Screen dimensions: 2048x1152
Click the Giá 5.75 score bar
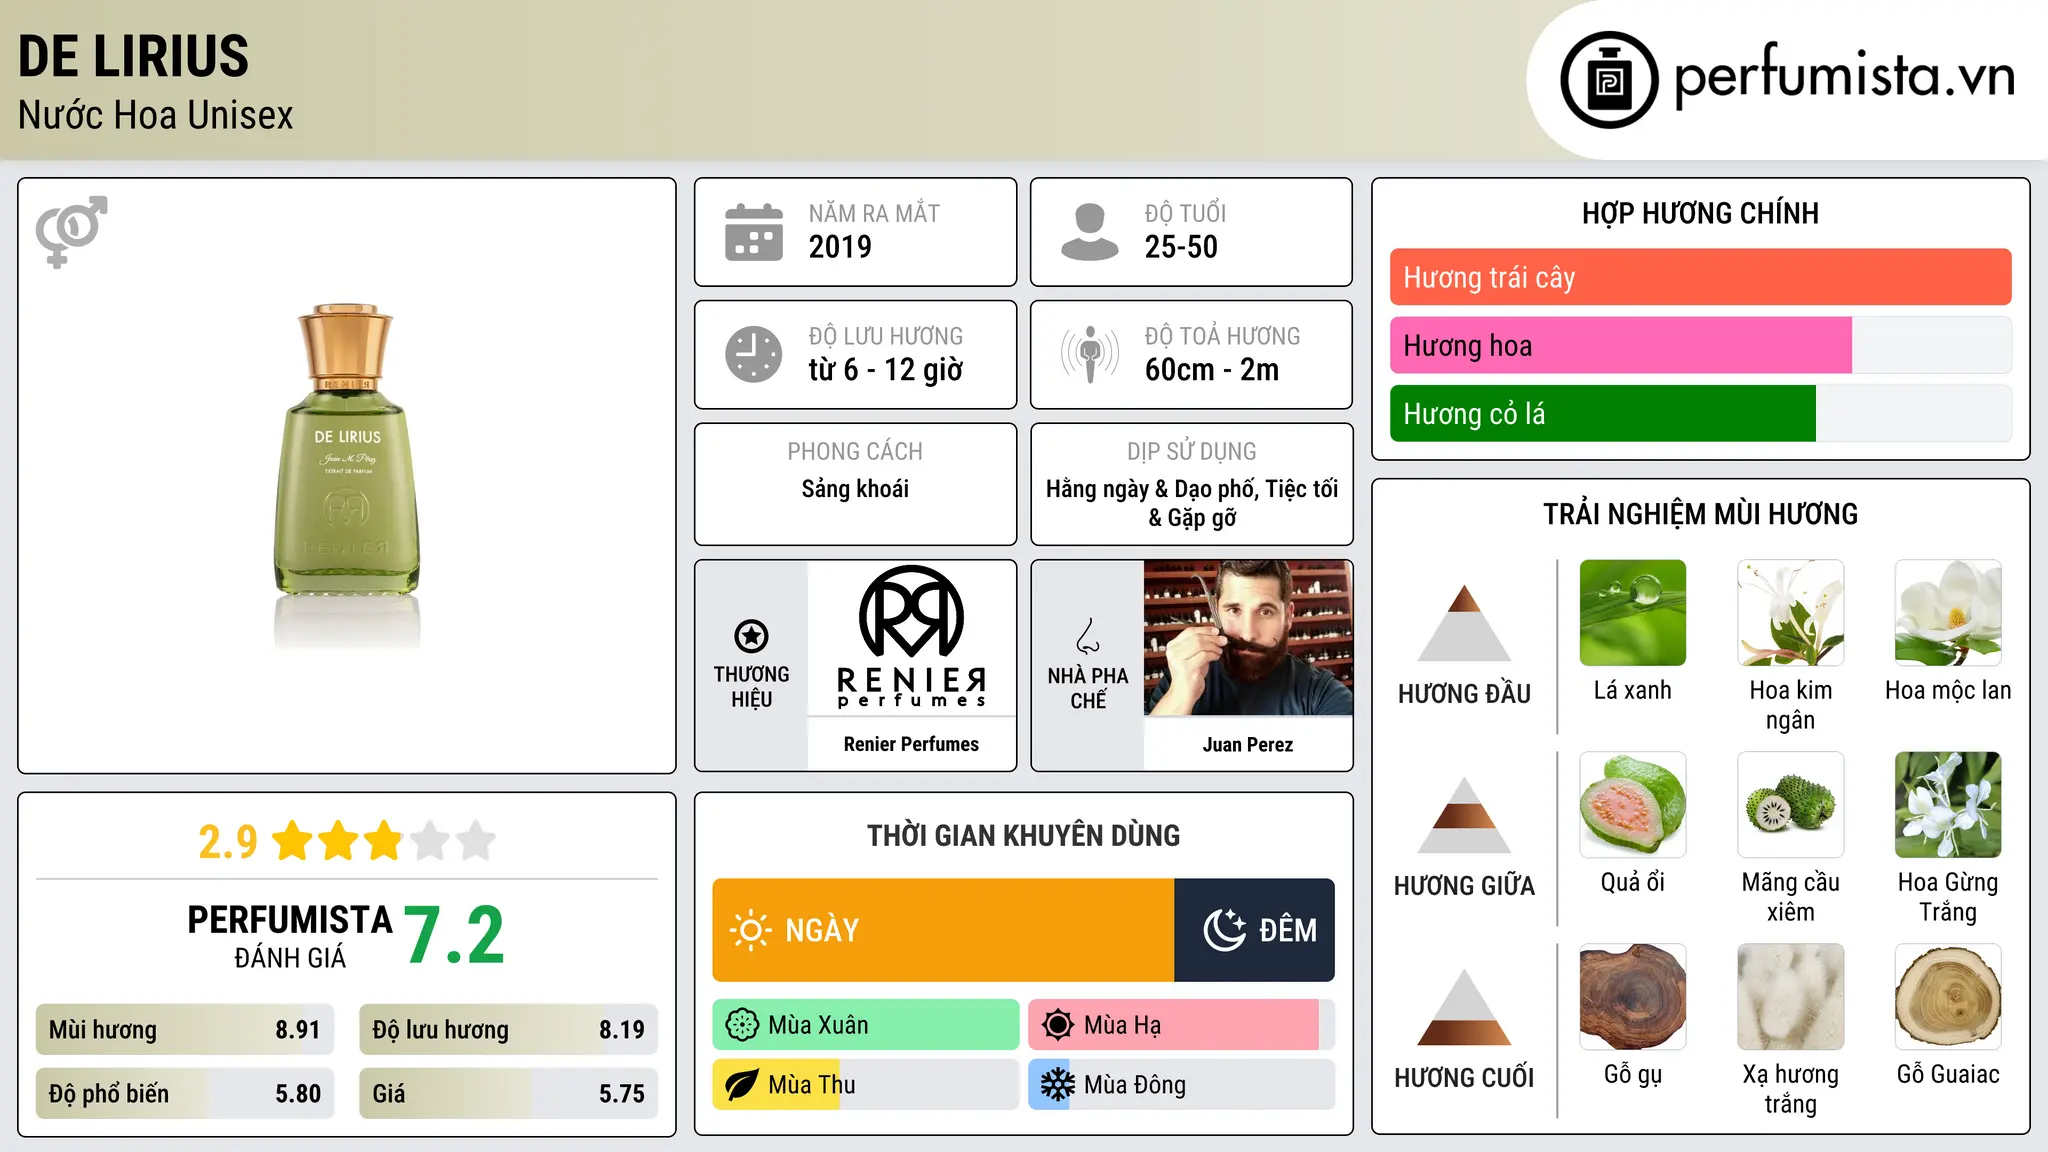508,1093
